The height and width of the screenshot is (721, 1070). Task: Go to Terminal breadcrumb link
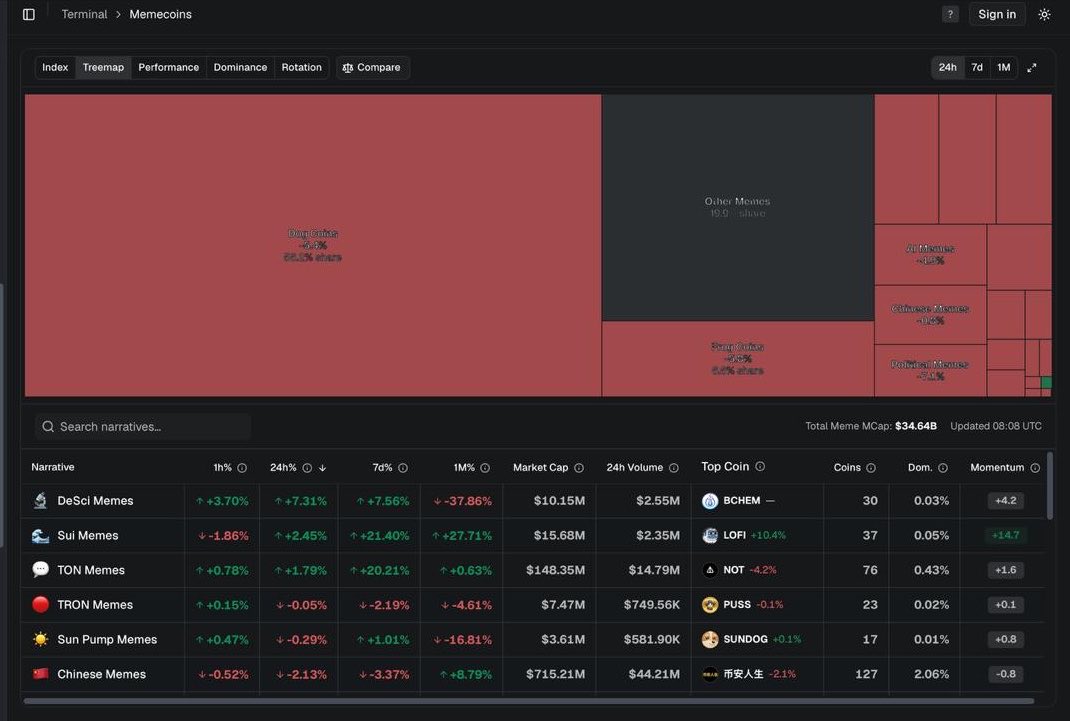(84, 14)
